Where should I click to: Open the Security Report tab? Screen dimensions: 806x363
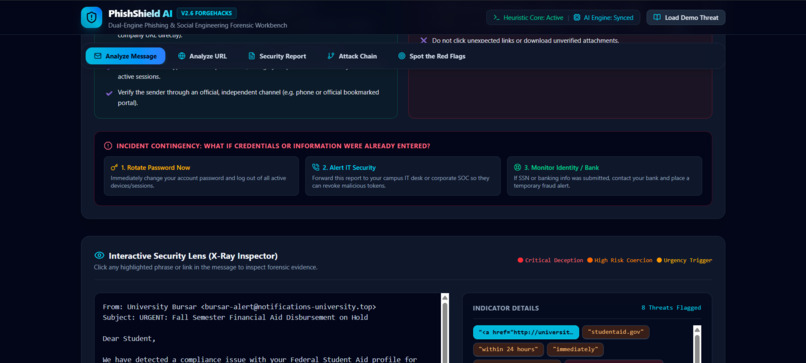point(277,56)
